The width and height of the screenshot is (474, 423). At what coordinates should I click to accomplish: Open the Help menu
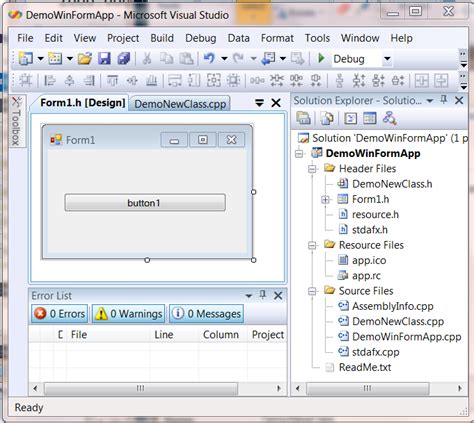[x=402, y=38]
